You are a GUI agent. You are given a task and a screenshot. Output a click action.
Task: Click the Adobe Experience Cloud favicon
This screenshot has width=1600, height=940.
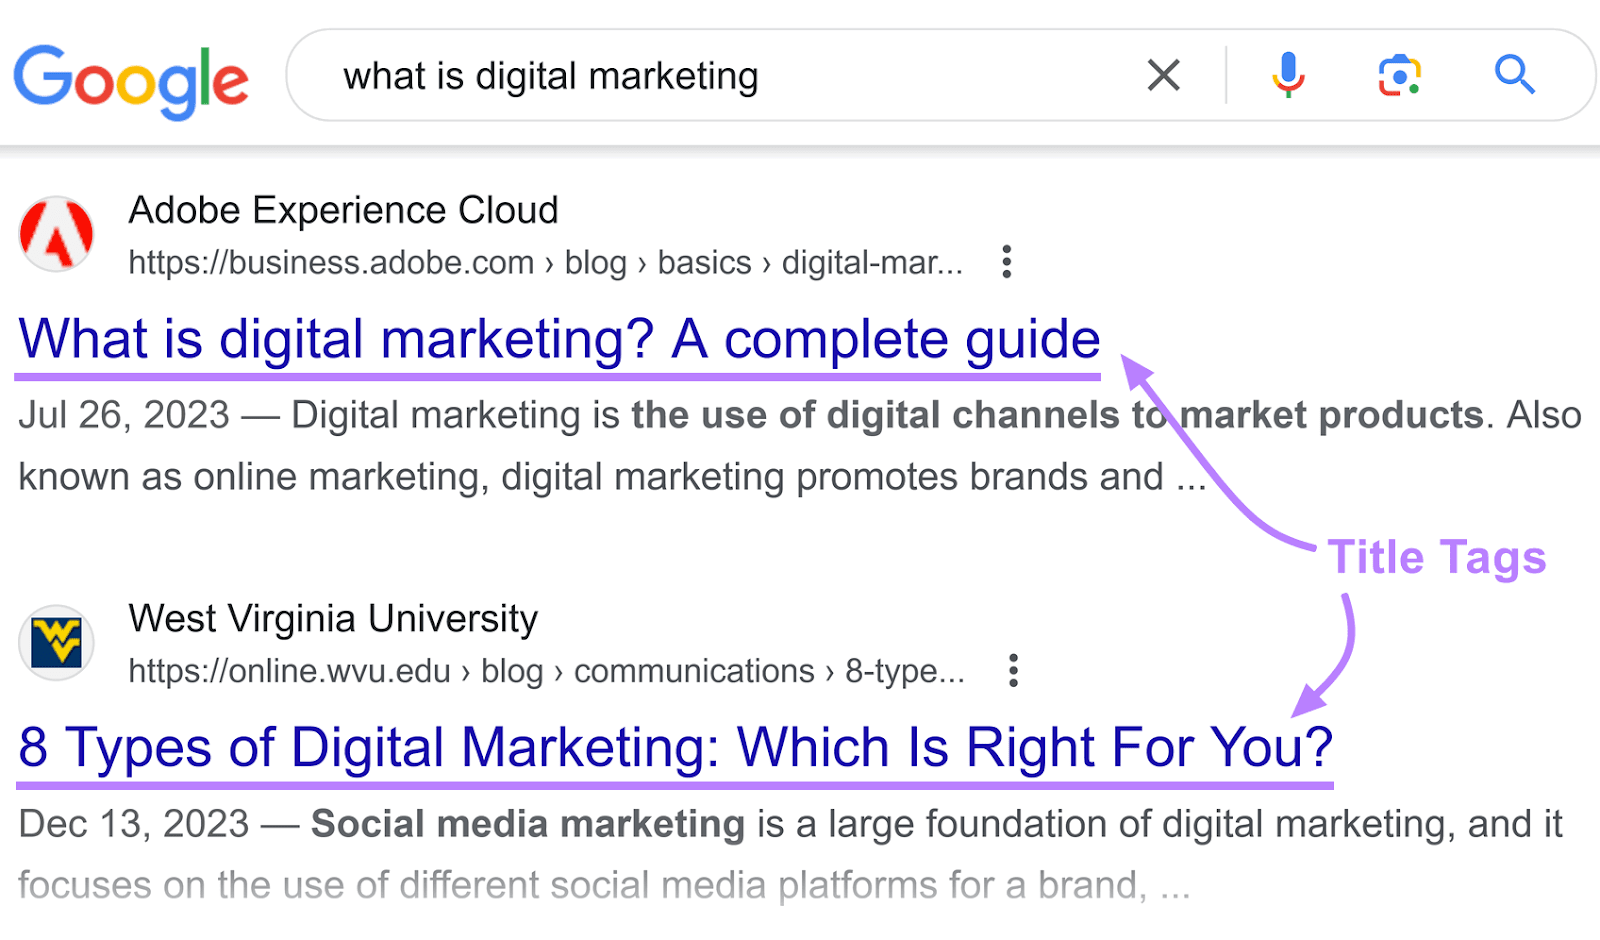(x=56, y=235)
